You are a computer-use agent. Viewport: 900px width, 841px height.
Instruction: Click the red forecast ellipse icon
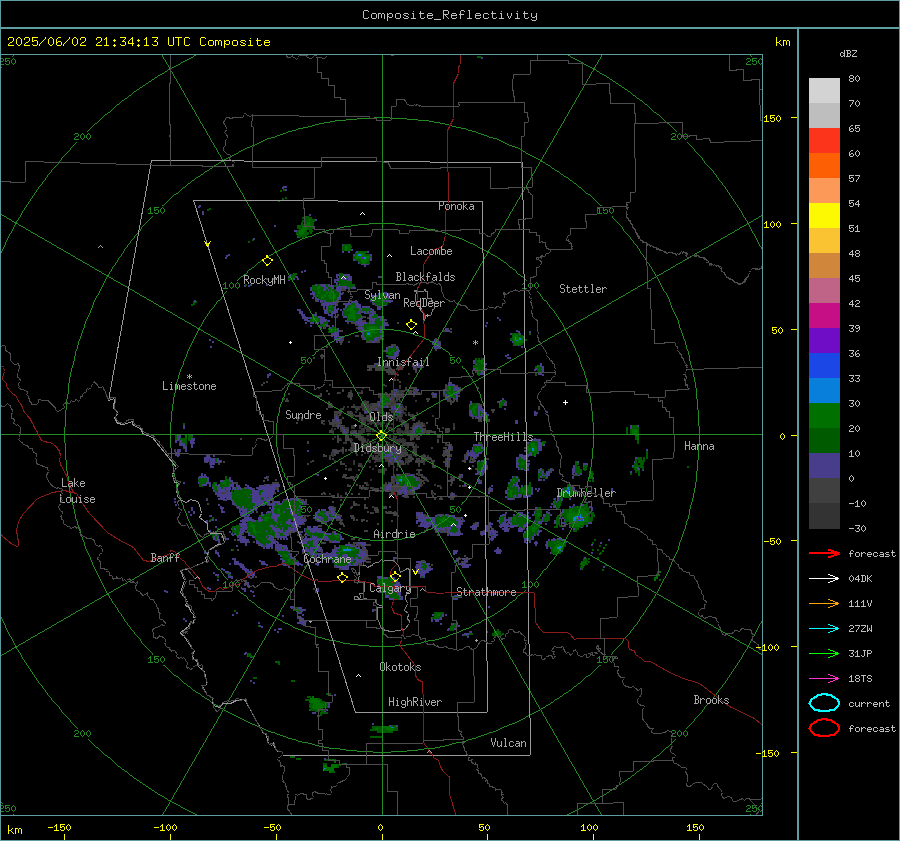(x=824, y=728)
